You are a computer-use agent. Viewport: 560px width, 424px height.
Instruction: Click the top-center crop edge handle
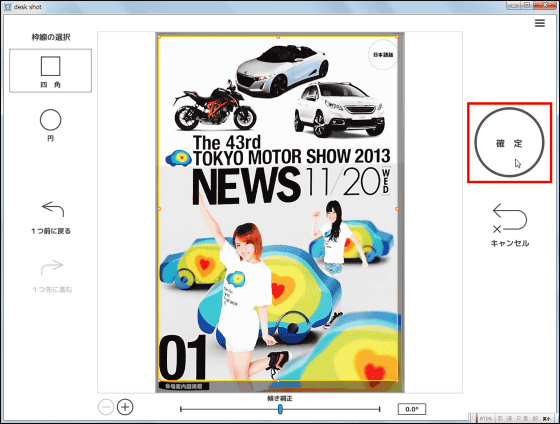[278, 37]
